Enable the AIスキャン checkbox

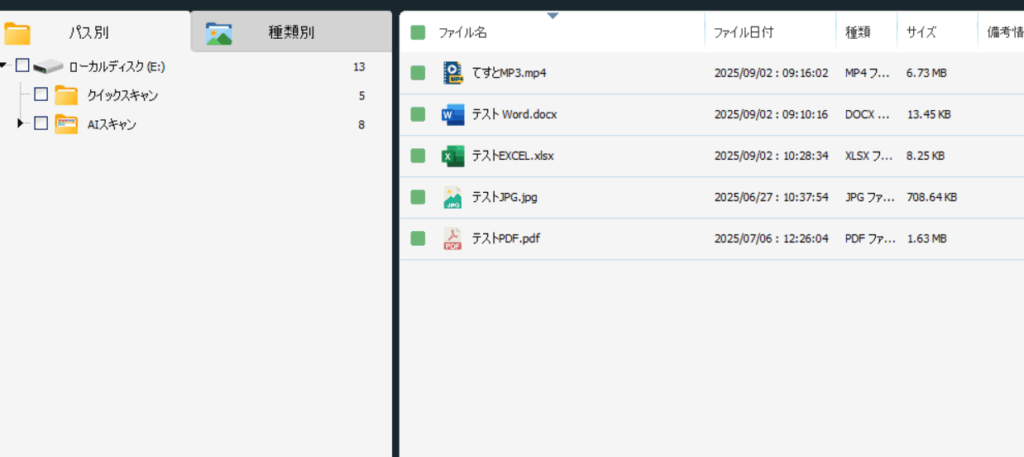[x=41, y=124]
